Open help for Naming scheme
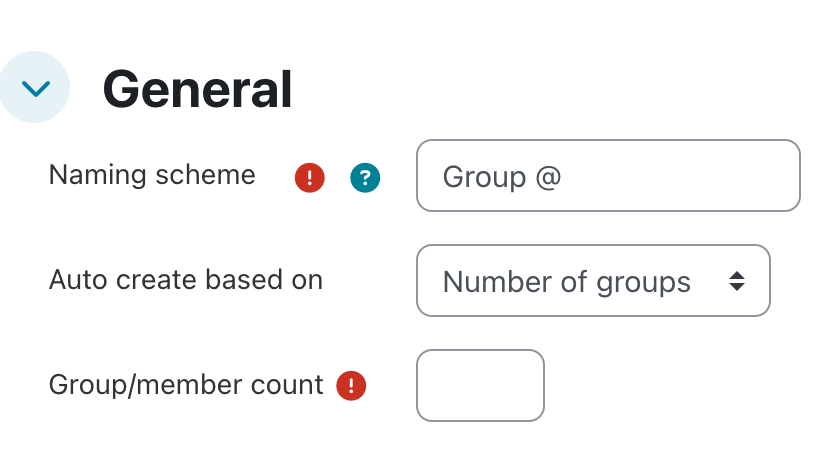The image size is (827, 449). 365,178
